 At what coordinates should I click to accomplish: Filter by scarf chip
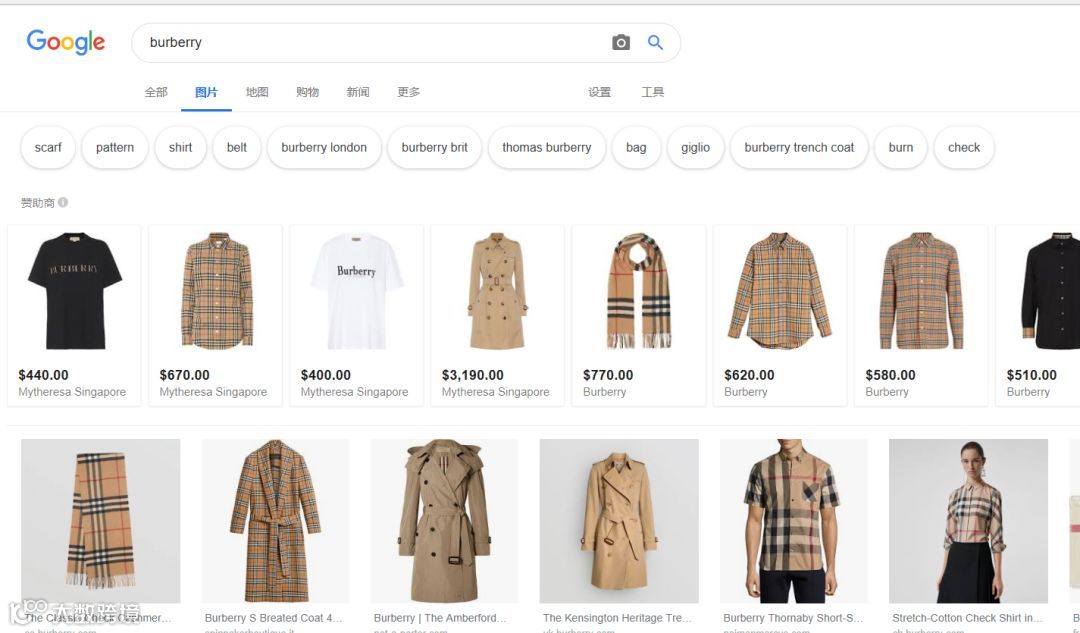click(x=48, y=147)
